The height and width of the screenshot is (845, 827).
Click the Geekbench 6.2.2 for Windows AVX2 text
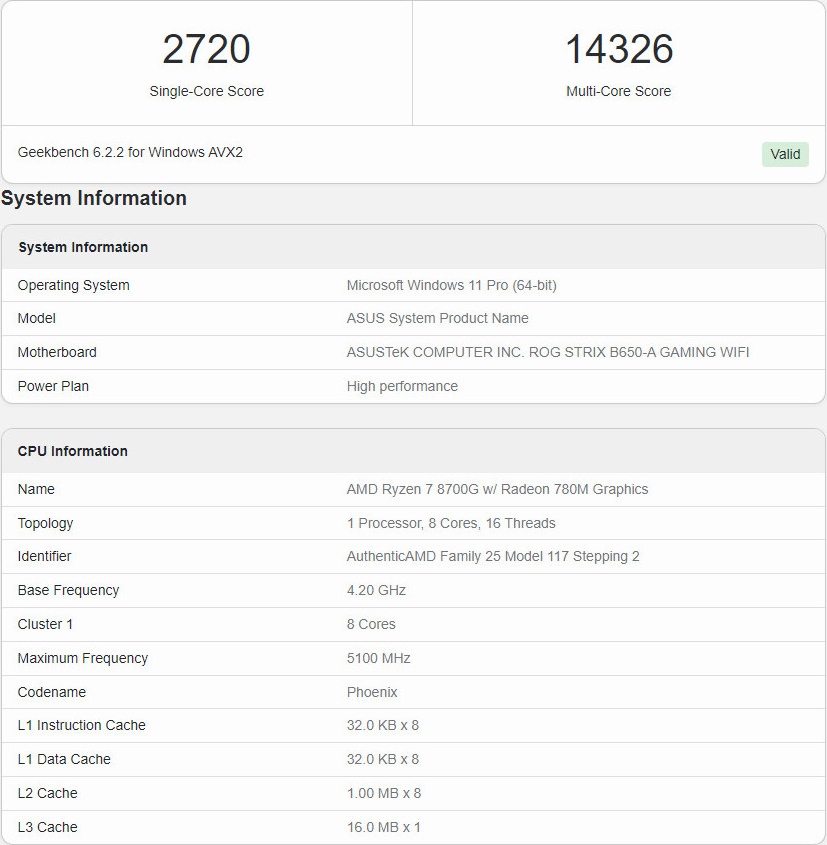coord(130,152)
